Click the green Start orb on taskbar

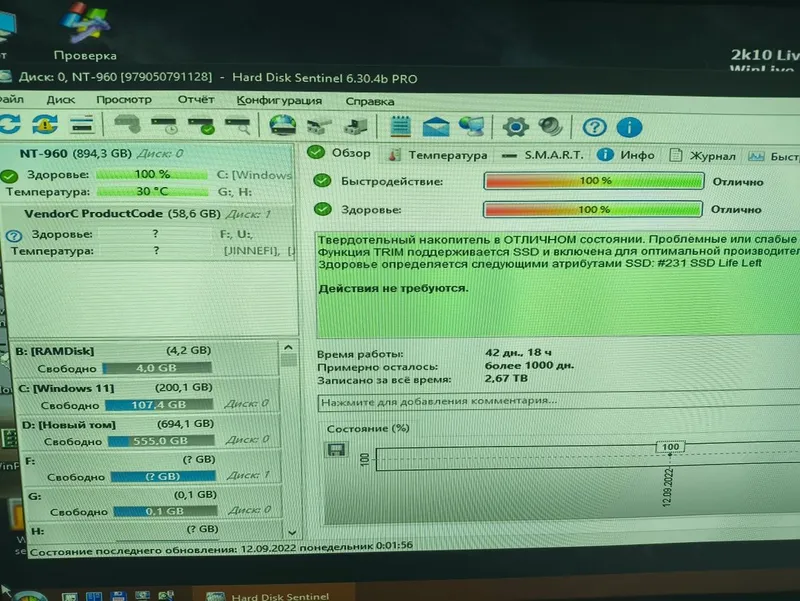pyautogui.click(x=30, y=595)
